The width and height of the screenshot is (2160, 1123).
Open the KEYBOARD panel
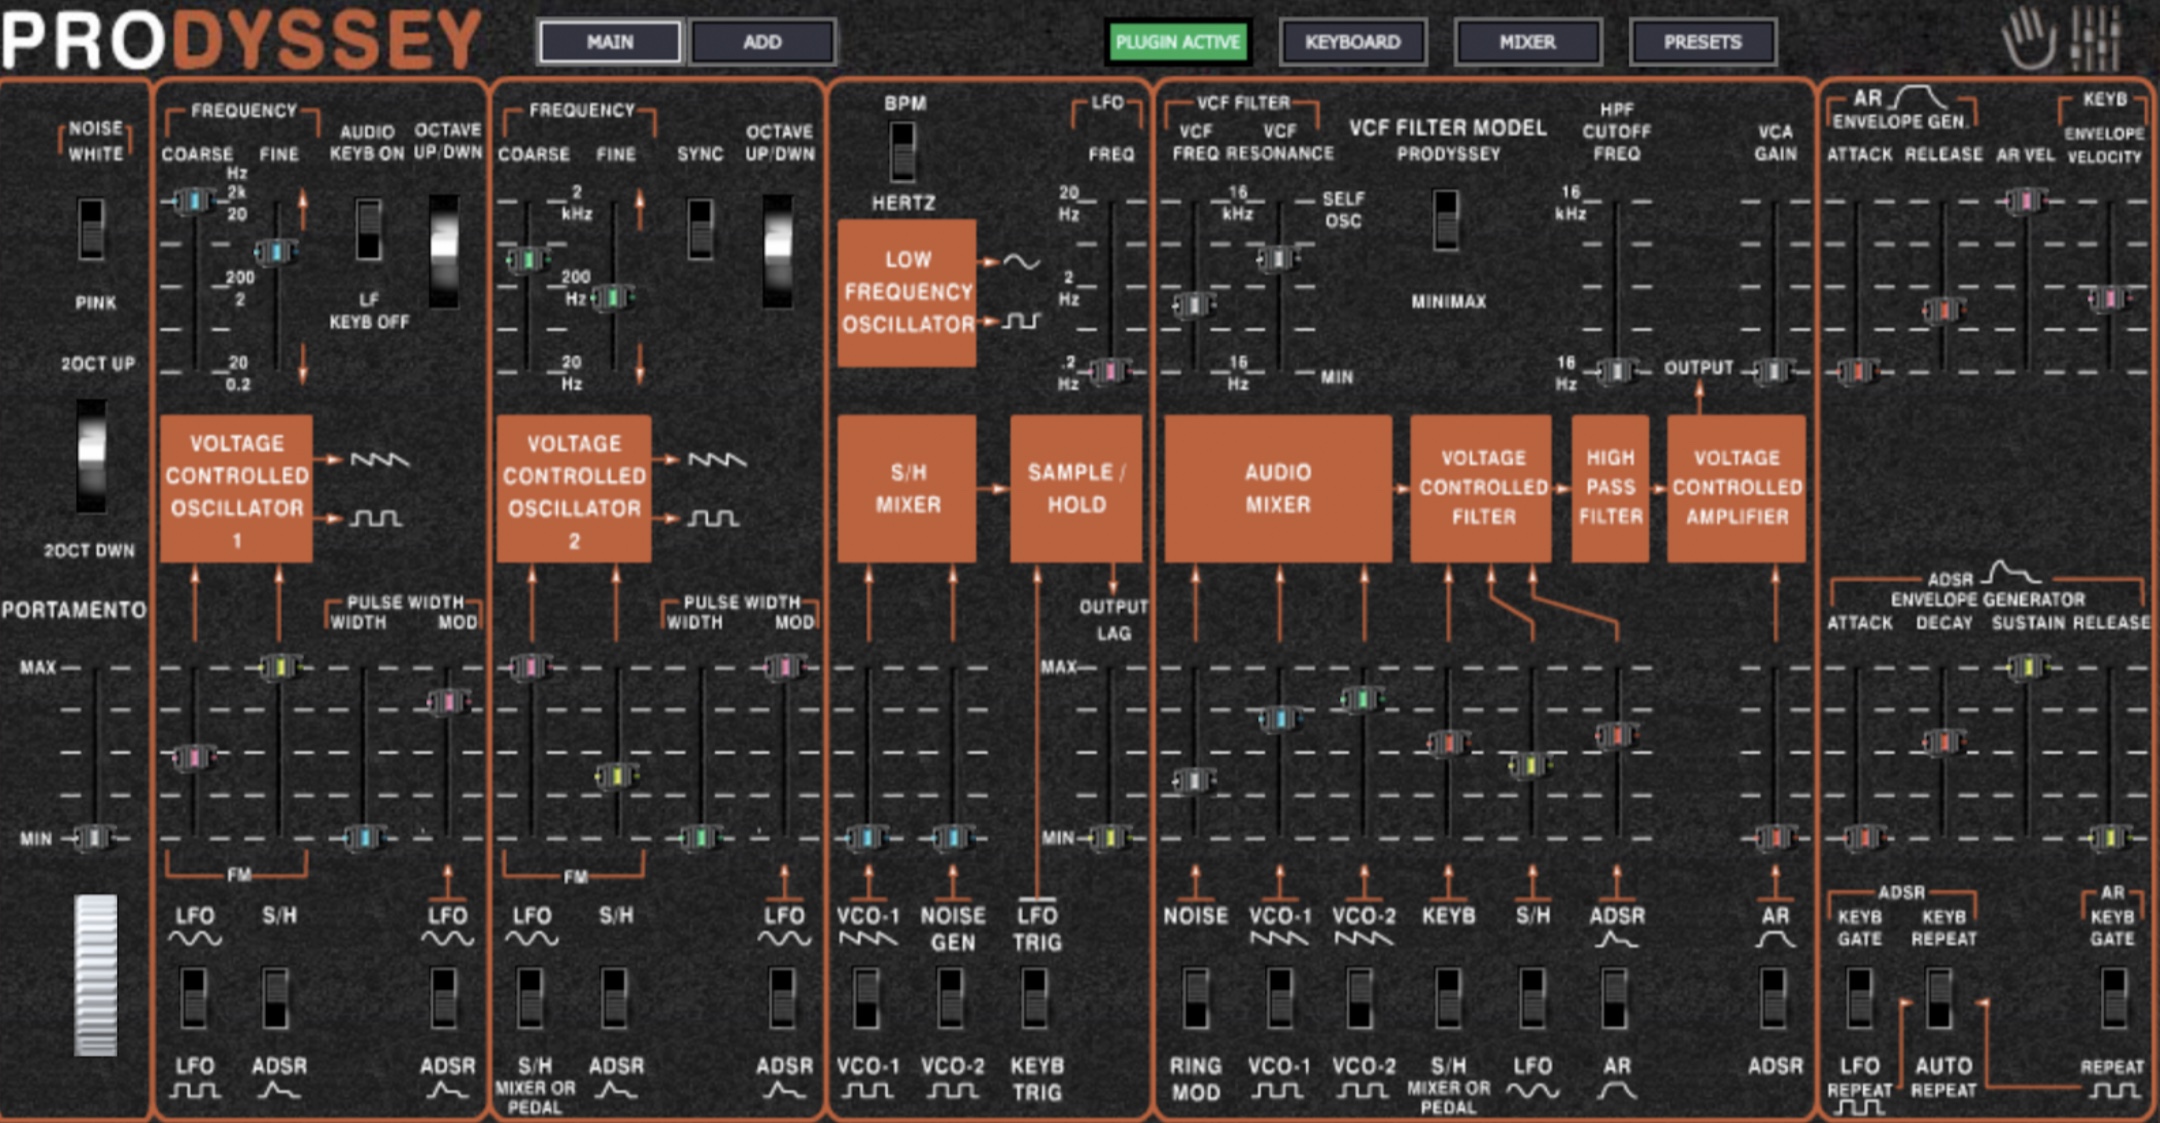click(x=1352, y=42)
